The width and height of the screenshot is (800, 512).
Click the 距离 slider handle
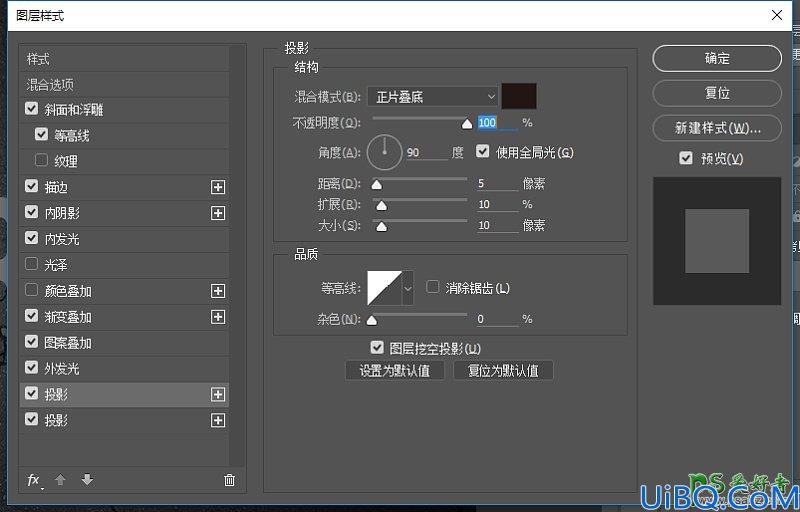(377, 185)
